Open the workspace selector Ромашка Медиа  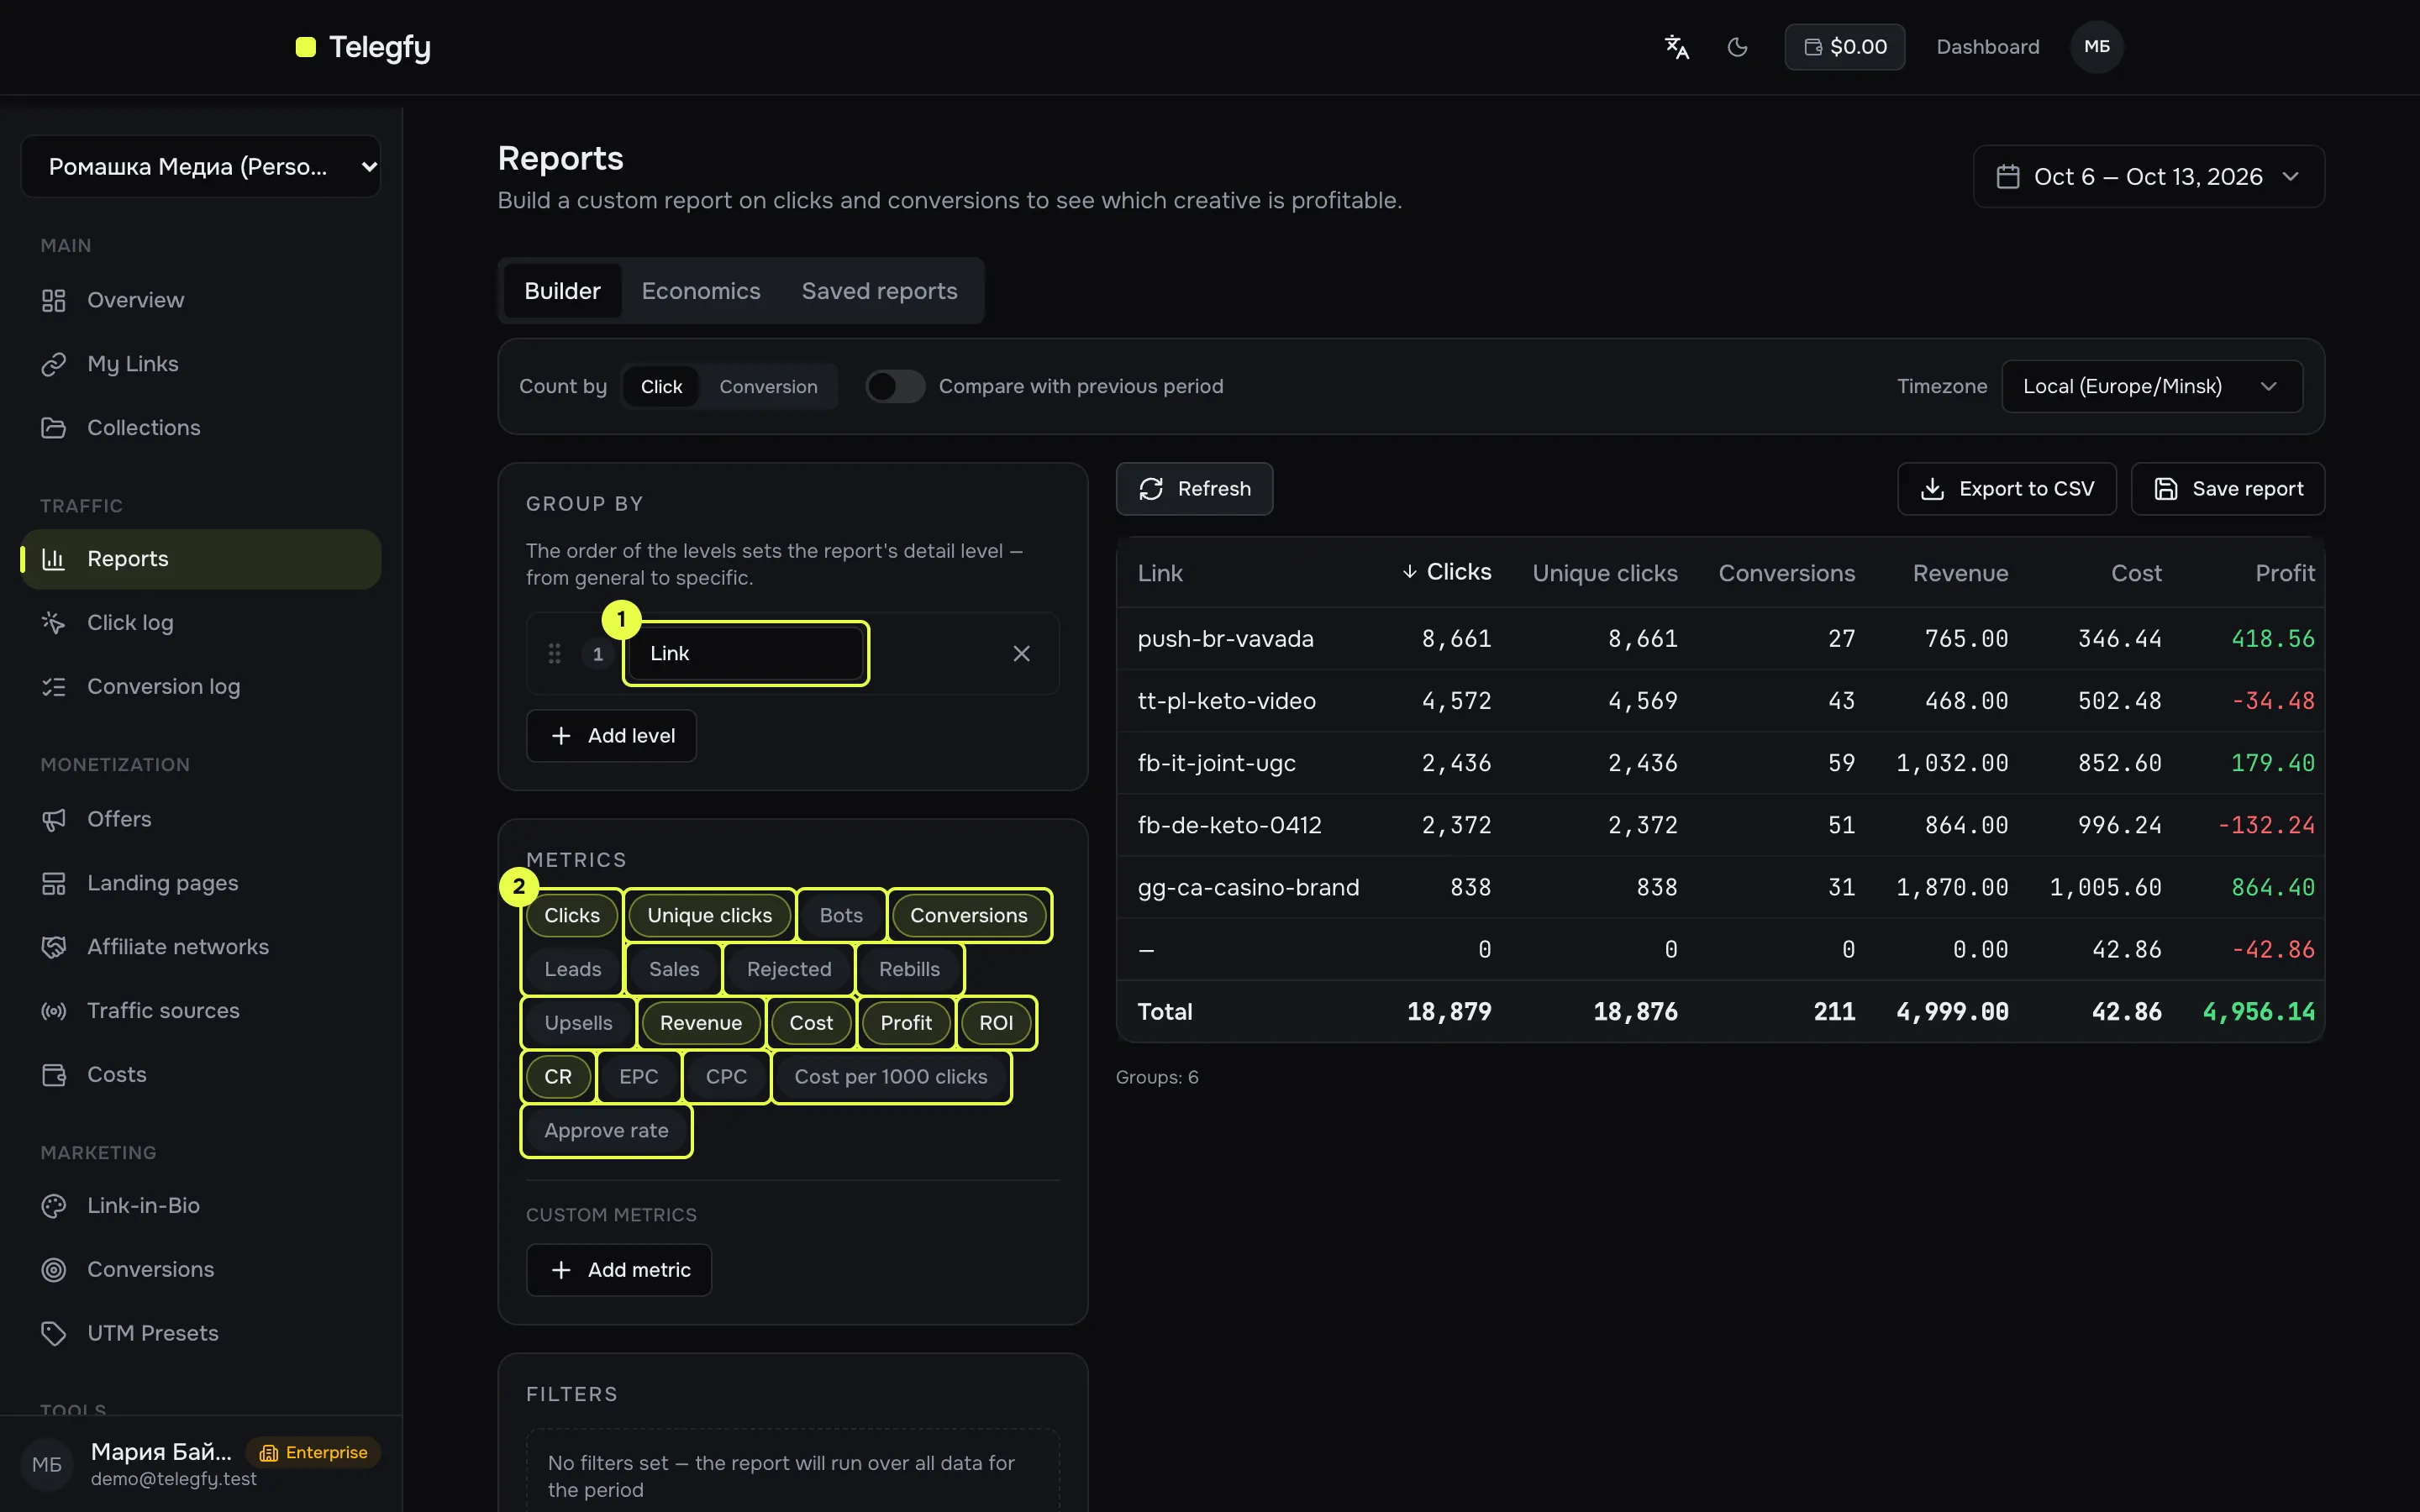(201, 167)
